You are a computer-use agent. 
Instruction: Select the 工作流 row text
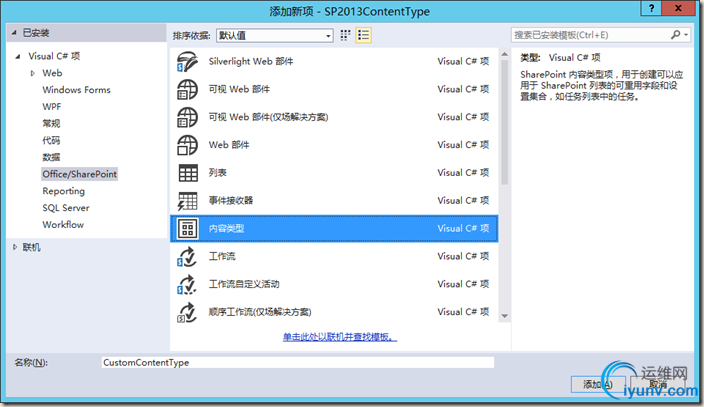pyautogui.click(x=222, y=257)
